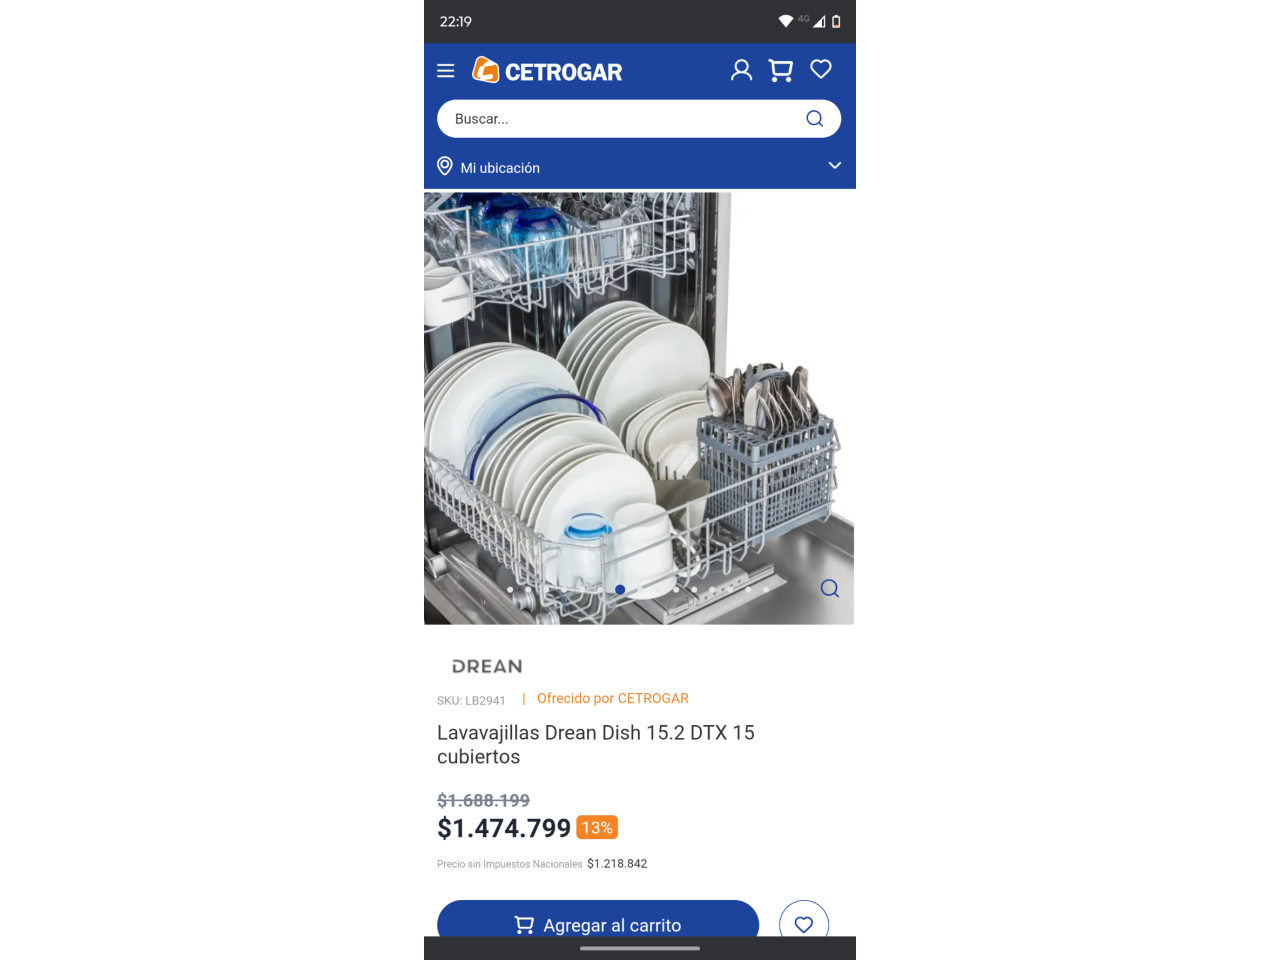1280x960 pixels.
Task: Tap the location pin icon
Action: tap(445, 166)
